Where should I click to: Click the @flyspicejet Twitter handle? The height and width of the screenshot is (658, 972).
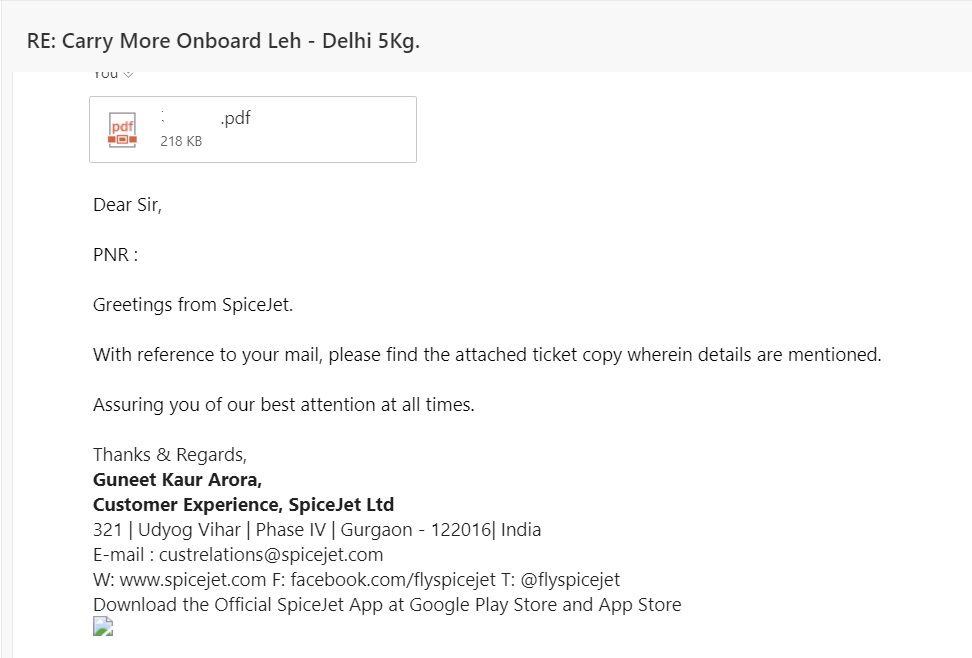click(570, 580)
